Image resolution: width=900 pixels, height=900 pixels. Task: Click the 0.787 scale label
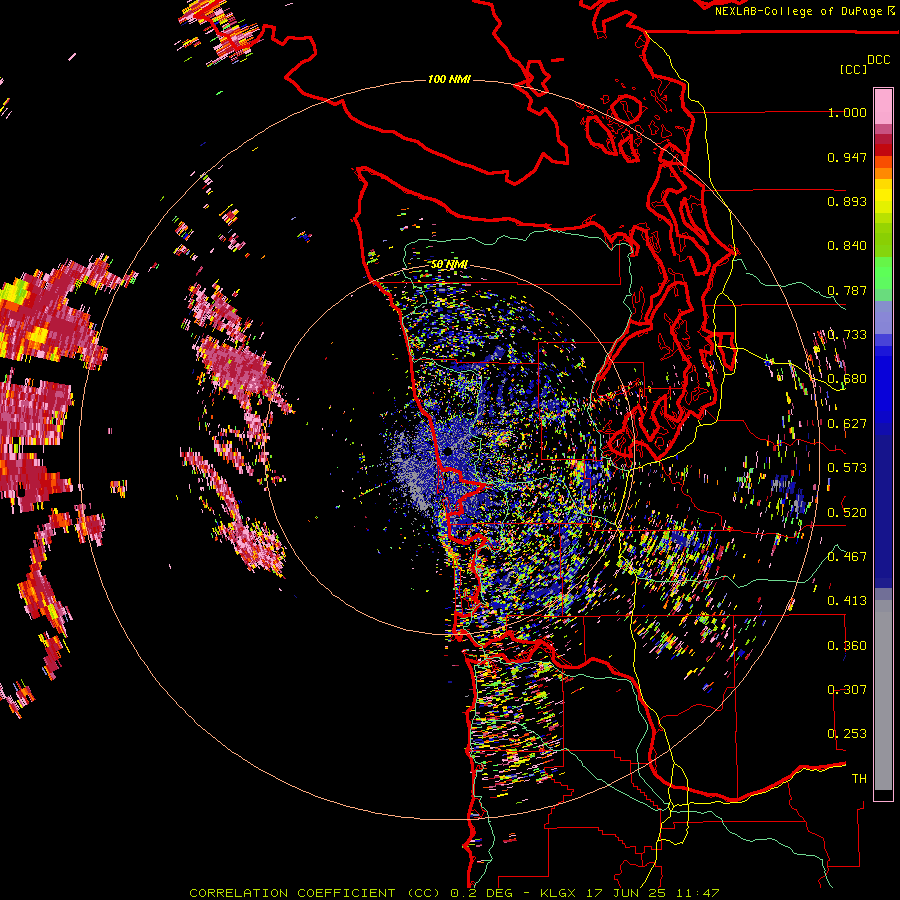point(847,290)
